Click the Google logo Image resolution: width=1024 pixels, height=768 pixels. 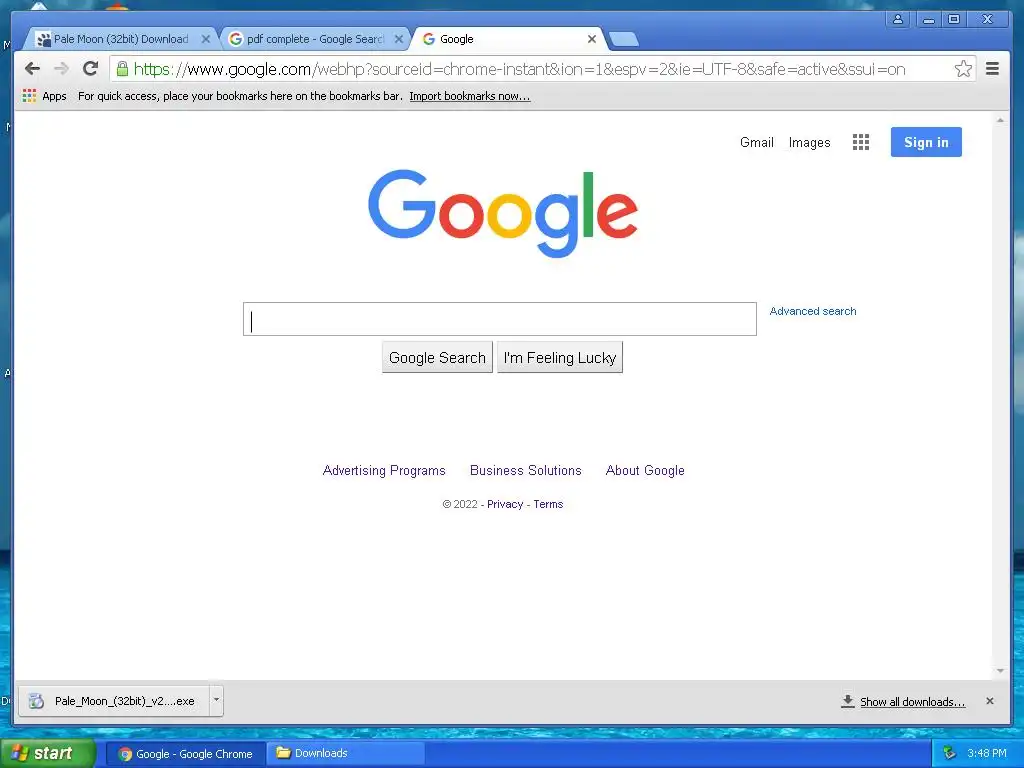[x=503, y=213]
